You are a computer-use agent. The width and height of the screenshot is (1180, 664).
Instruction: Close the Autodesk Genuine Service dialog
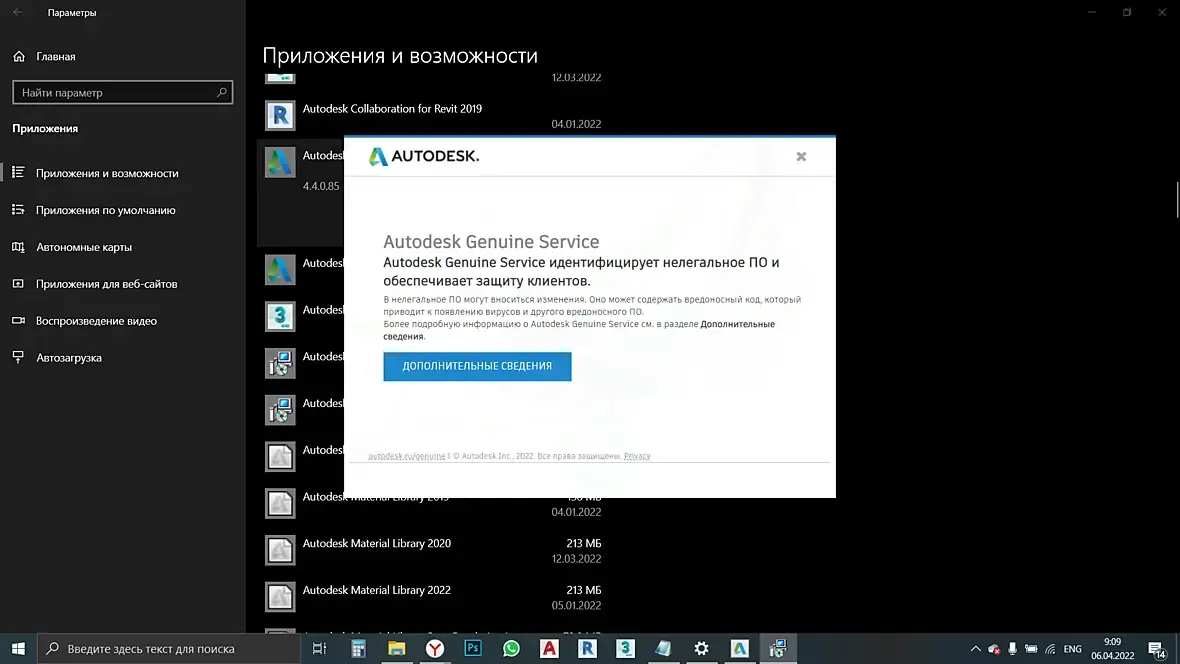801,157
